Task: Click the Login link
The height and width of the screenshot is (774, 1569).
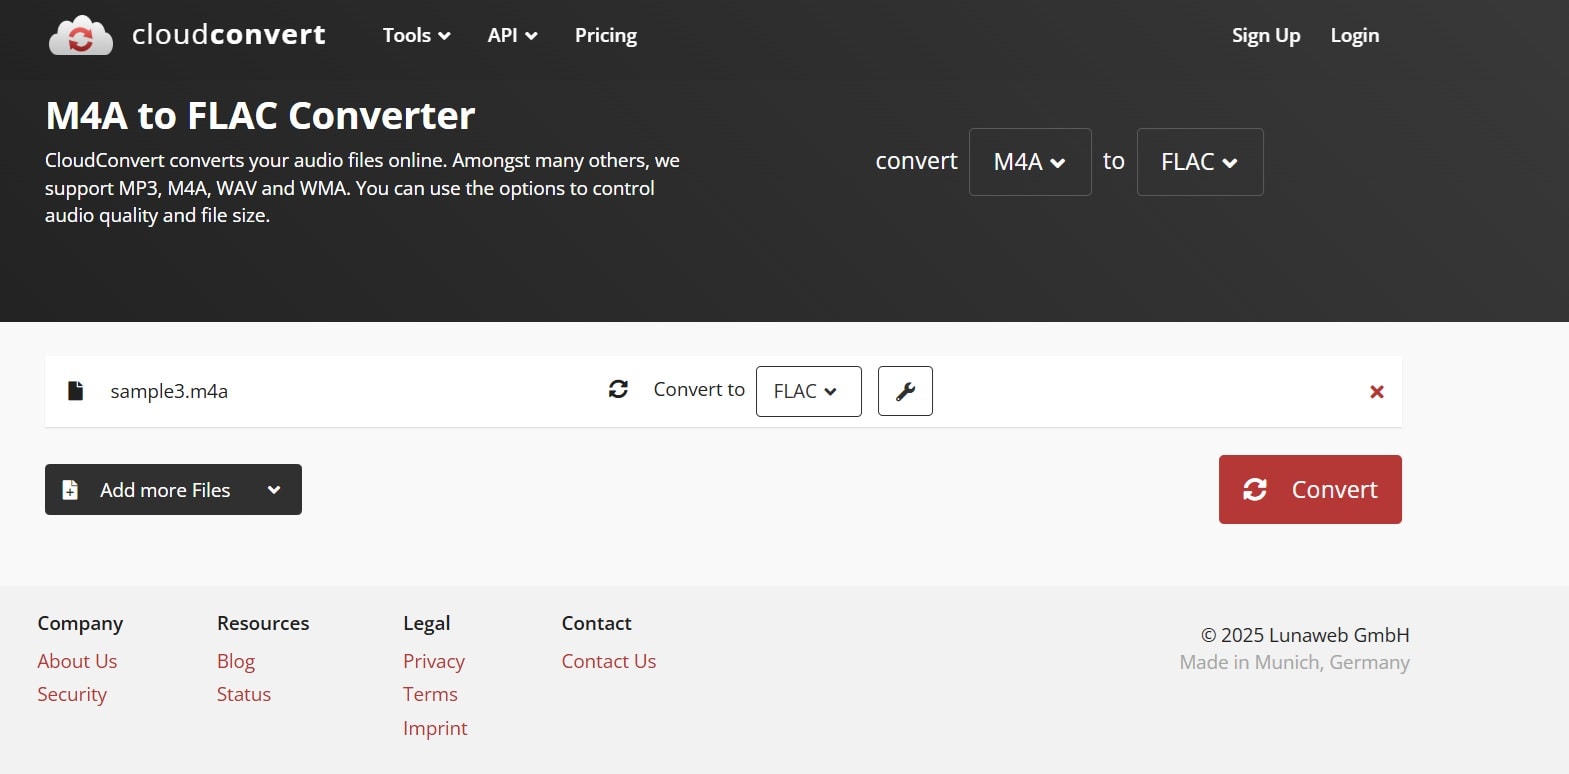Action: [1355, 35]
